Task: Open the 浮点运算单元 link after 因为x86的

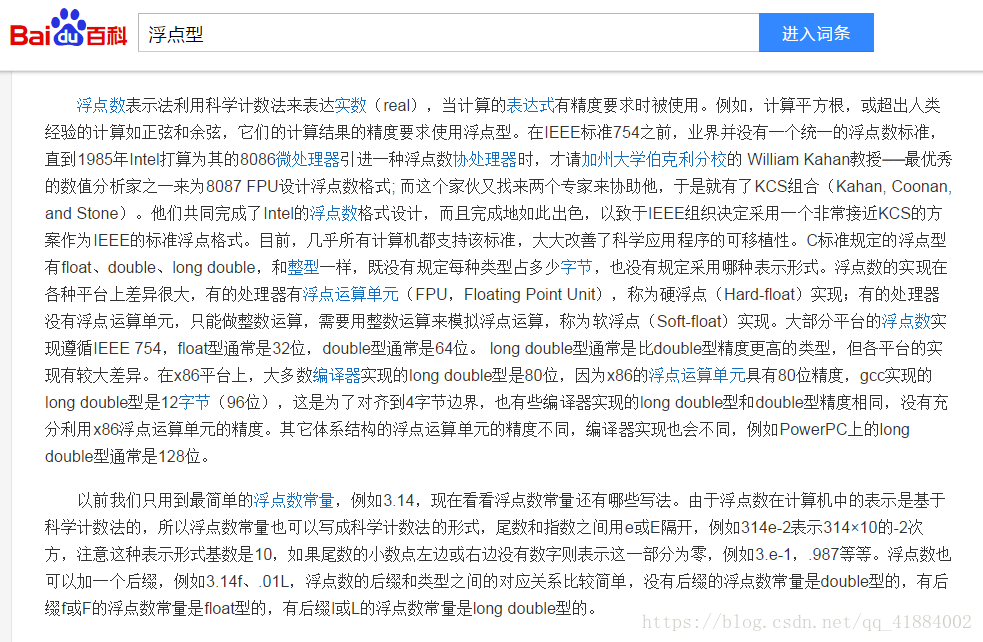Action: [x=697, y=375]
